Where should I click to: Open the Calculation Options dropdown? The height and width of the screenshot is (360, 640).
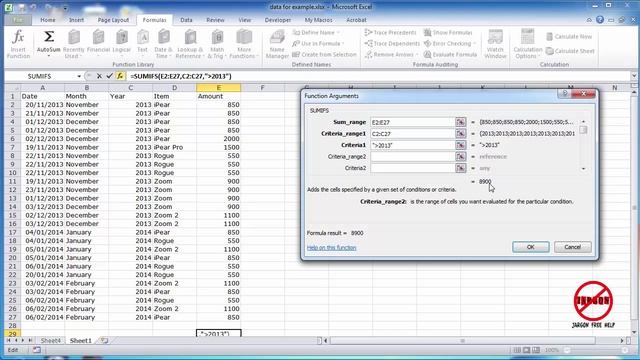pyautogui.click(x=527, y=44)
